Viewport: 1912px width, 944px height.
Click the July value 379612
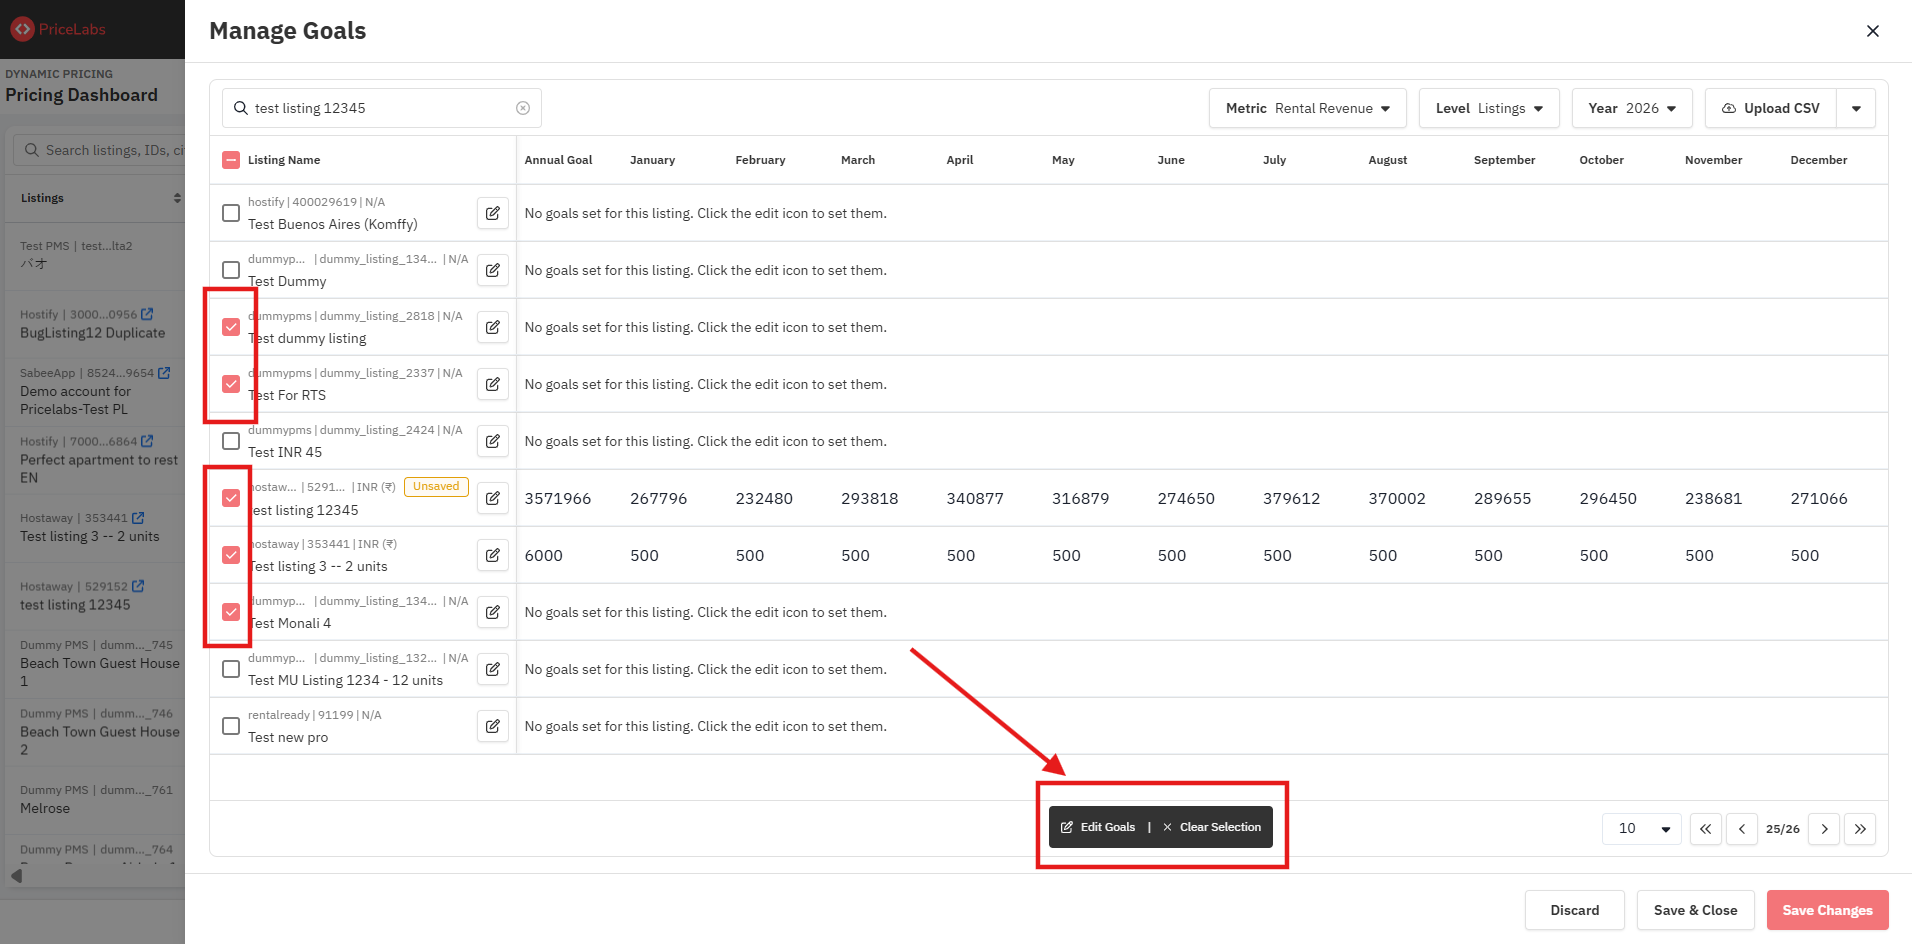[x=1292, y=498]
